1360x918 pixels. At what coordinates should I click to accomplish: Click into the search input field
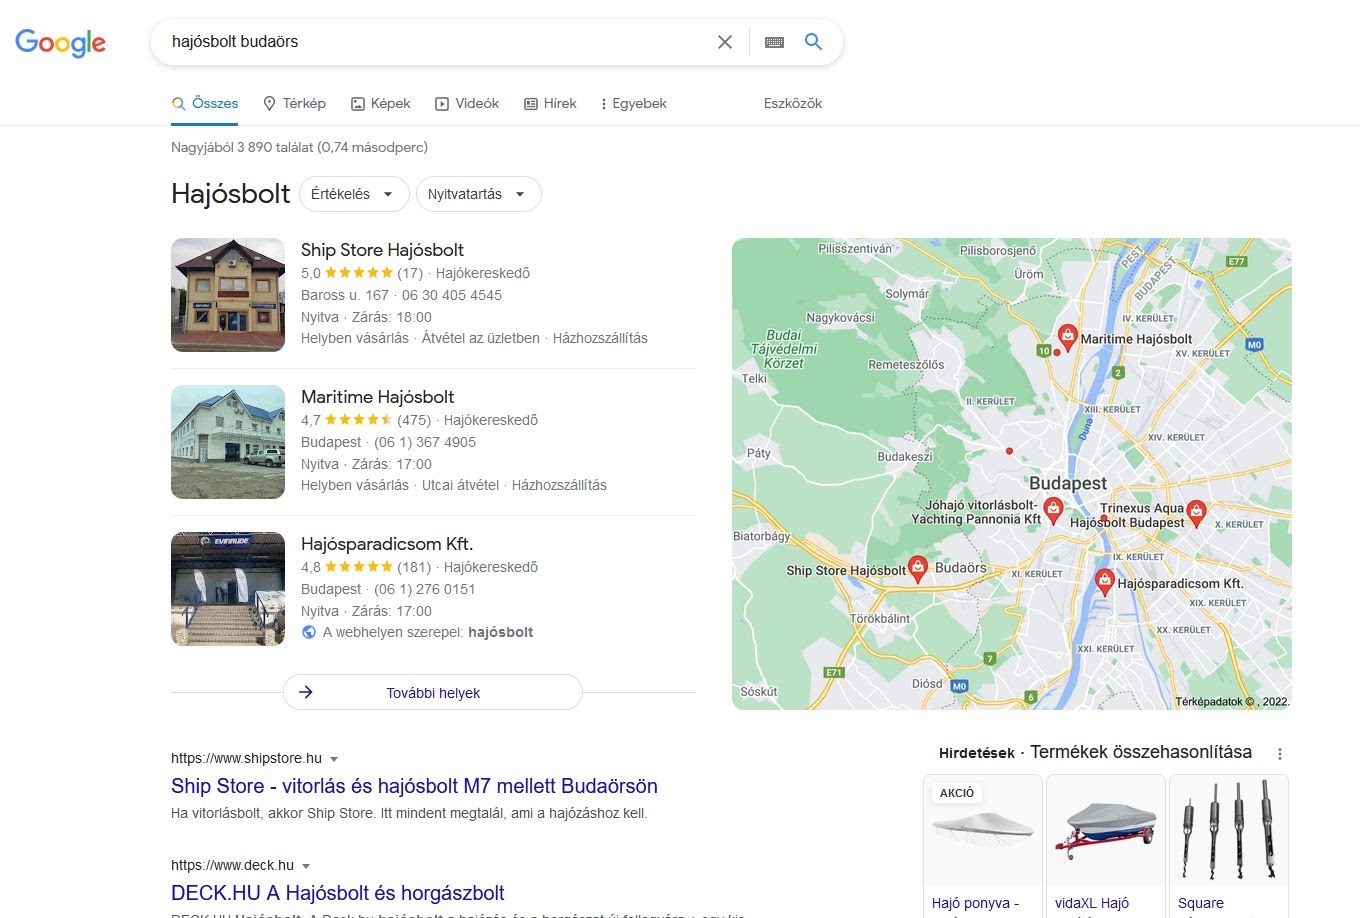tap(430, 42)
